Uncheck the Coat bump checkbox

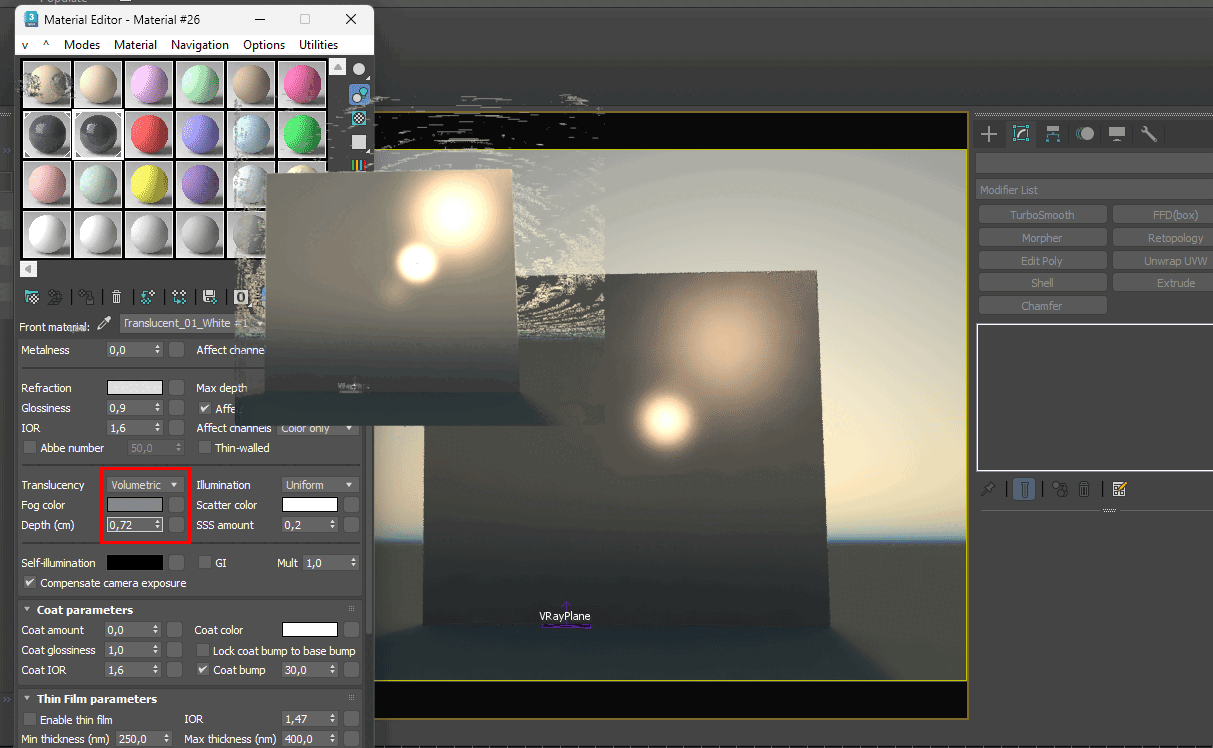(204, 670)
